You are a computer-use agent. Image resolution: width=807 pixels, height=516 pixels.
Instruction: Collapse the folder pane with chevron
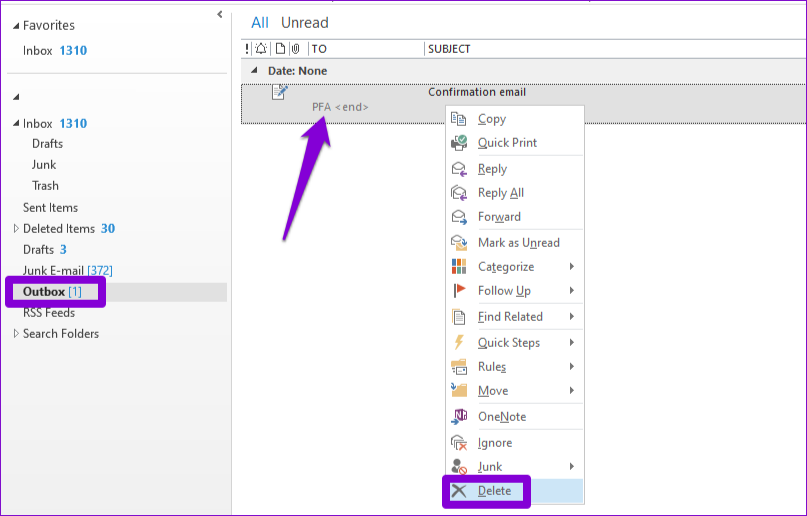[220, 14]
